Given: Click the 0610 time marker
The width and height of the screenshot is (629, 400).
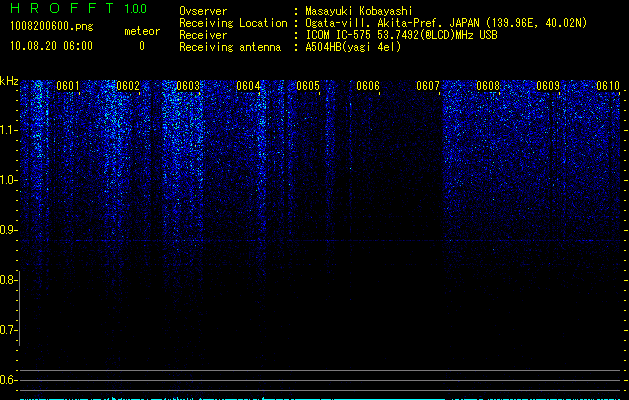Looking at the screenshot, I should 608,86.
